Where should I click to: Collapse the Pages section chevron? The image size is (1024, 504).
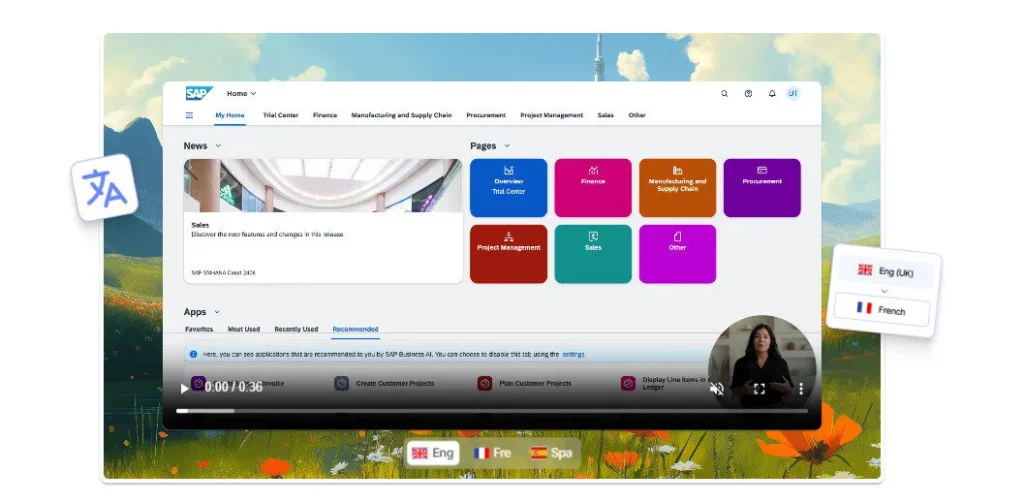(x=507, y=146)
